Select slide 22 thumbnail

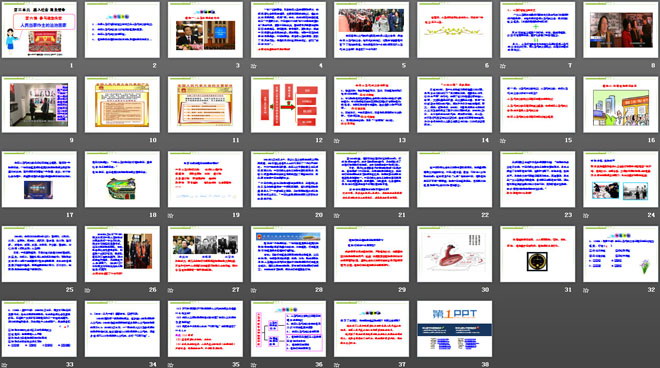pyautogui.click(x=455, y=179)
